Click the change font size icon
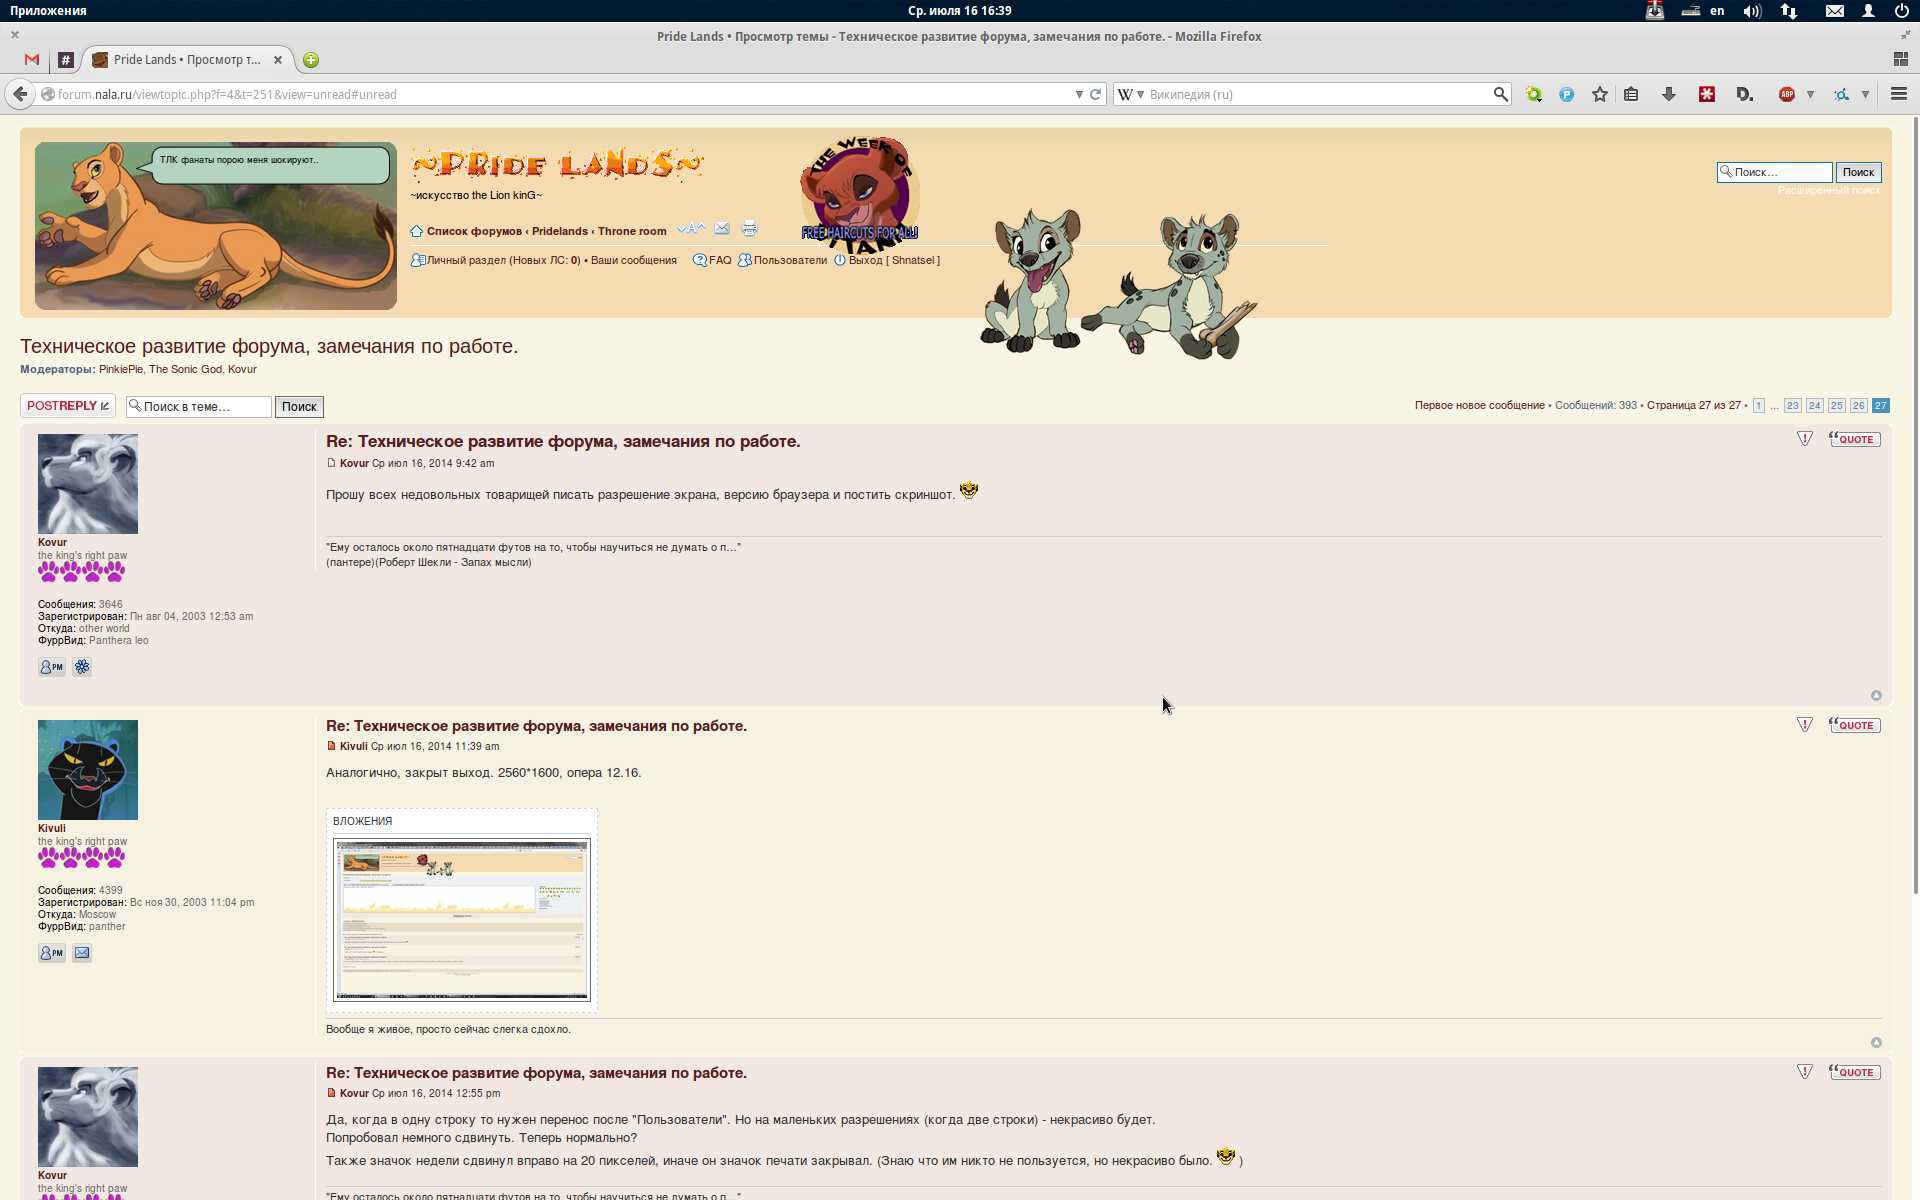The height and width of the screenshot is (1200, 1920). [x=691, y=229]
